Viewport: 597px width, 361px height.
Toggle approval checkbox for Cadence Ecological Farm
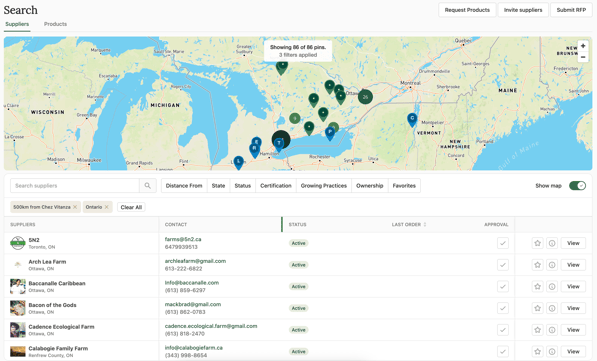click(x=503, y=330)
